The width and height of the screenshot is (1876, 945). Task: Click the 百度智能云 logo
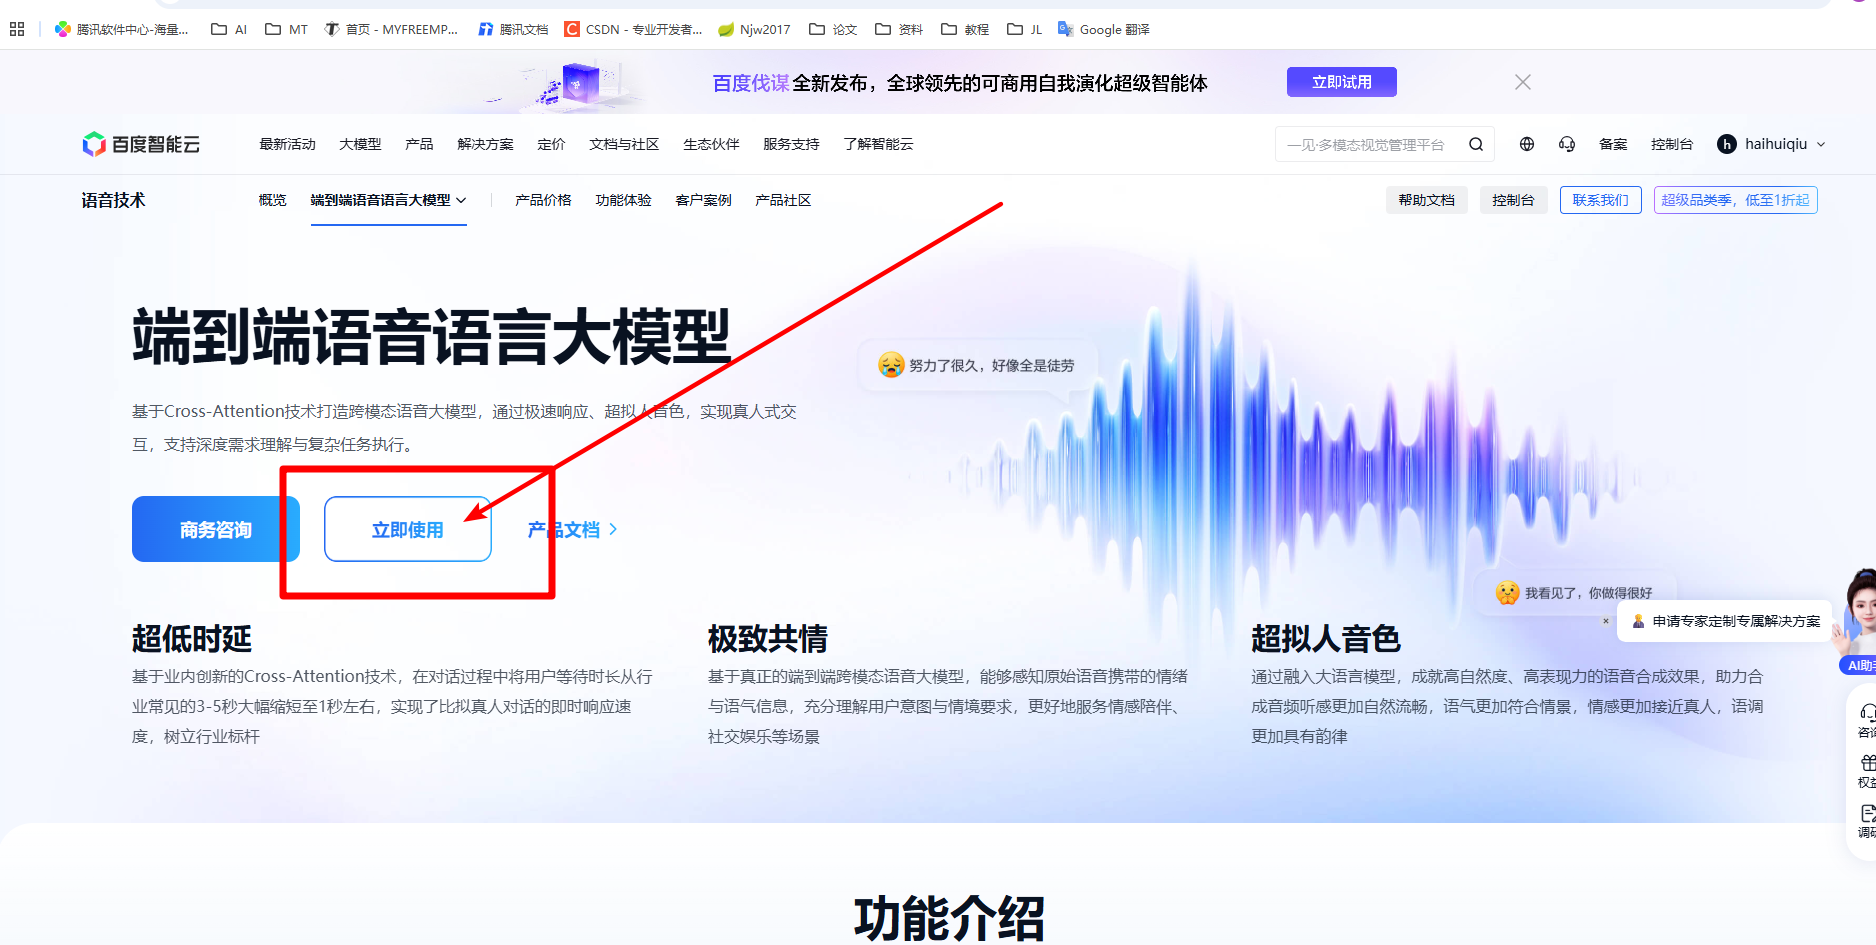141,144
